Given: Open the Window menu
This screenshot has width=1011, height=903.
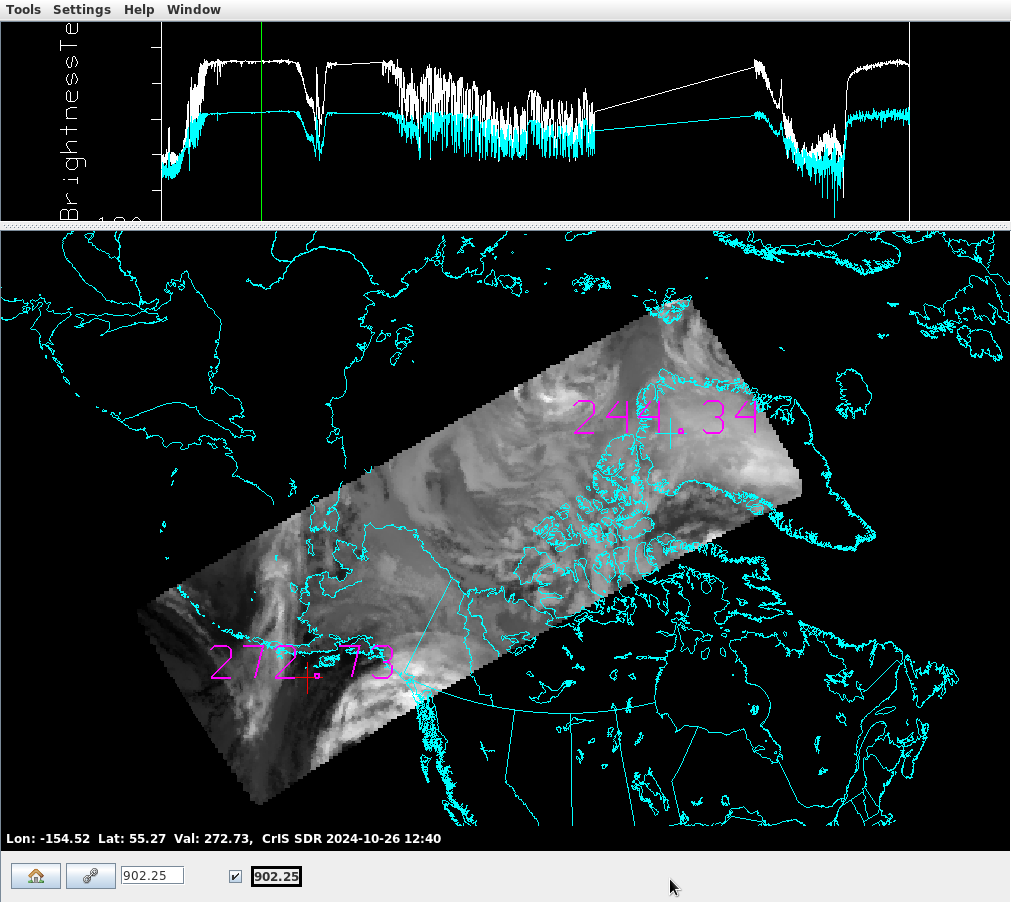Looking at the screenshot, I should pyautogui.click(x=194, y=9).
